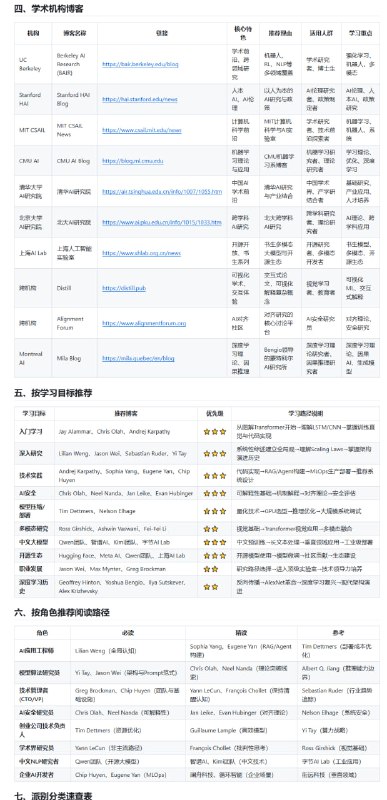This screenshot has height=800, width=387.
Task: Select the MIT CSAIL institution cell
Action: coord(32,130)
